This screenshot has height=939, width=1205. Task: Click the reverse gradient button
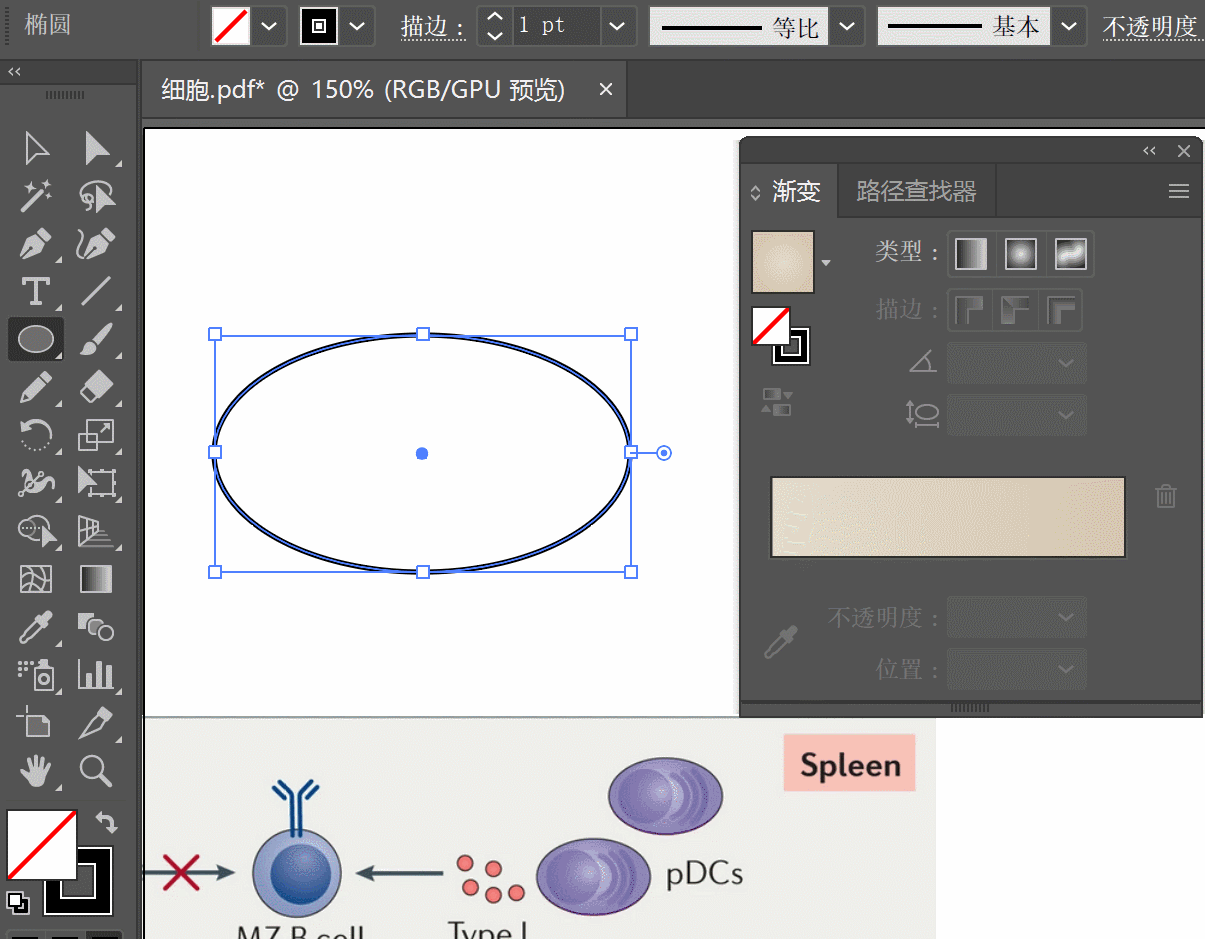click(777, 402)
